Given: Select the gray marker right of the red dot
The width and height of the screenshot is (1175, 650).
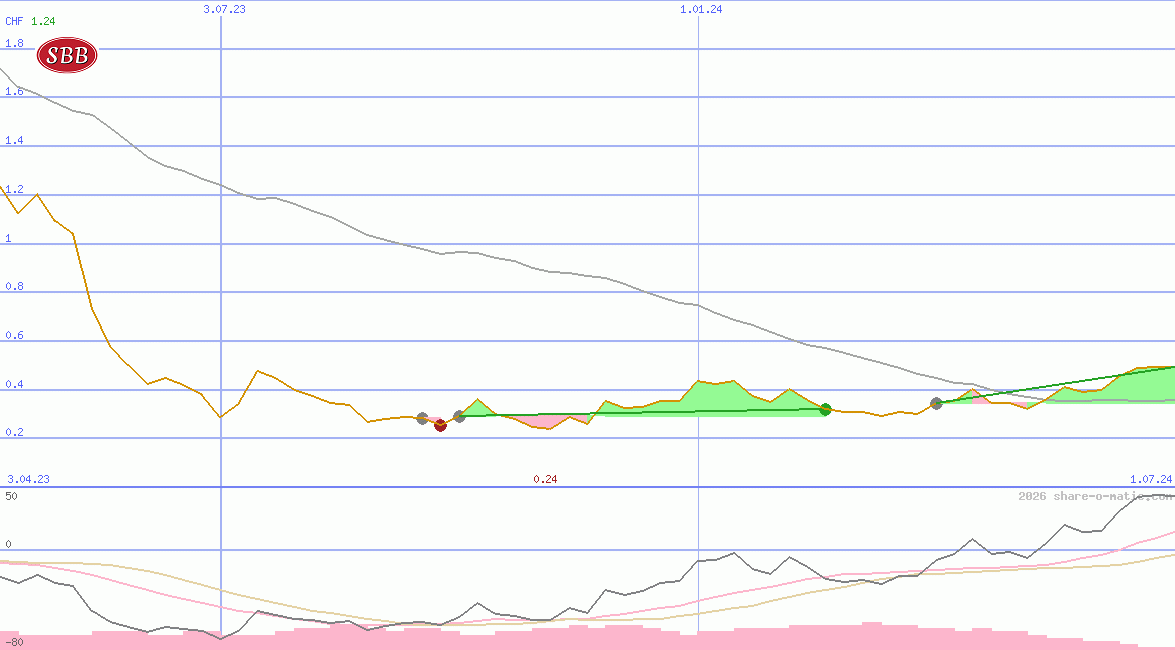Looking at the screenshot, I should (x=459, y=416).
